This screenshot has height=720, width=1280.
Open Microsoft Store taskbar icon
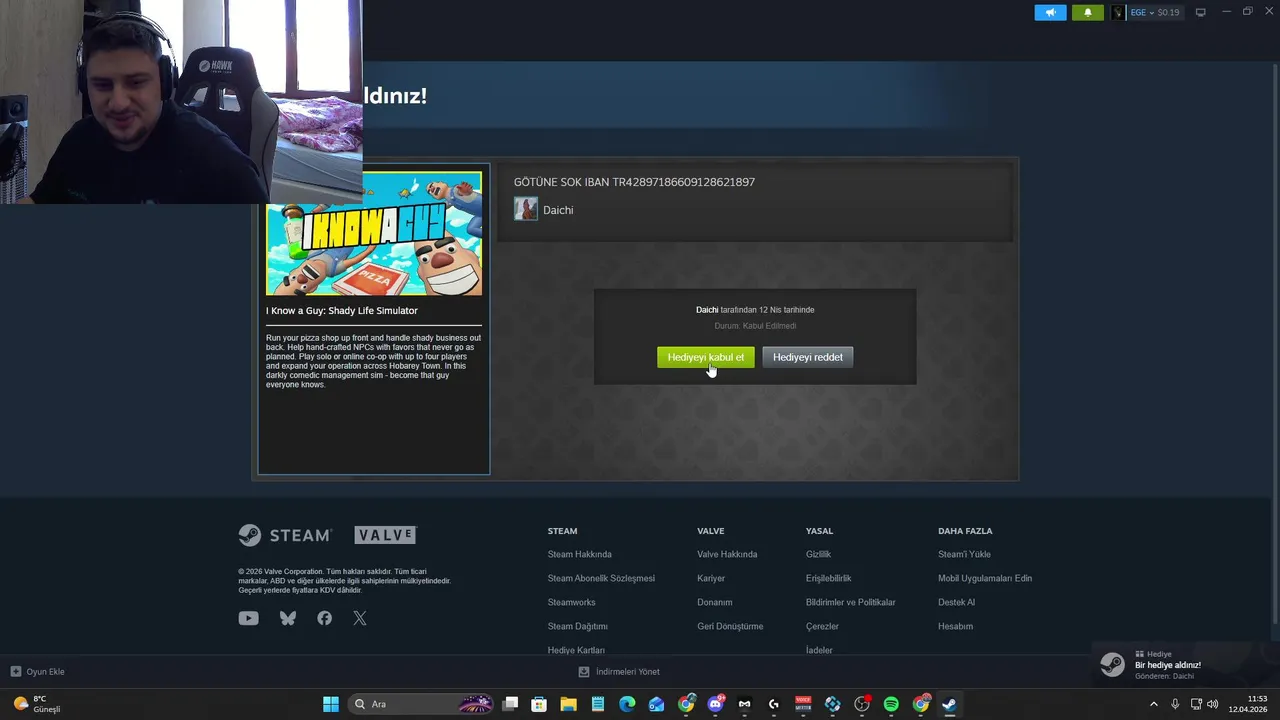click(539, 704)
